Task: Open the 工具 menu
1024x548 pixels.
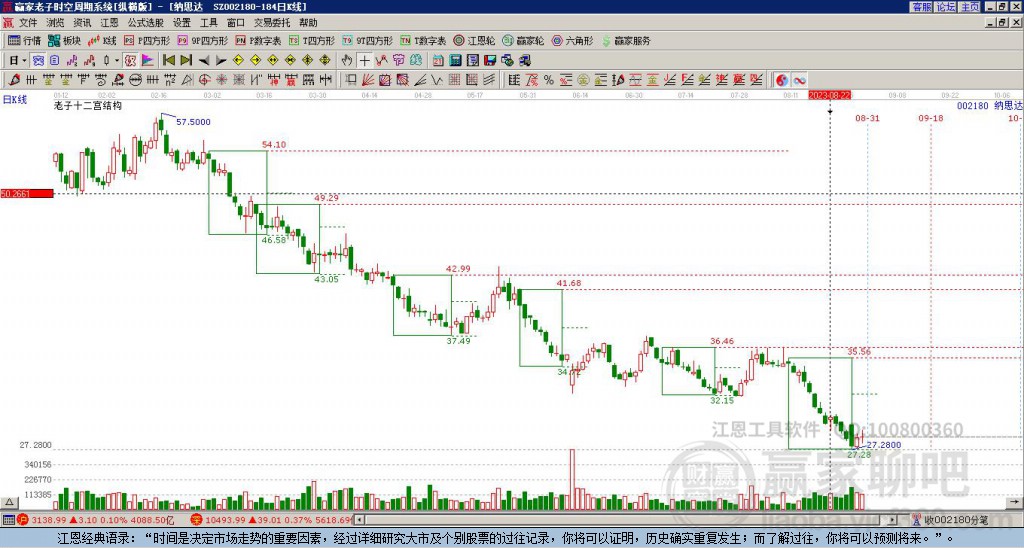Action: click(209, 23)
